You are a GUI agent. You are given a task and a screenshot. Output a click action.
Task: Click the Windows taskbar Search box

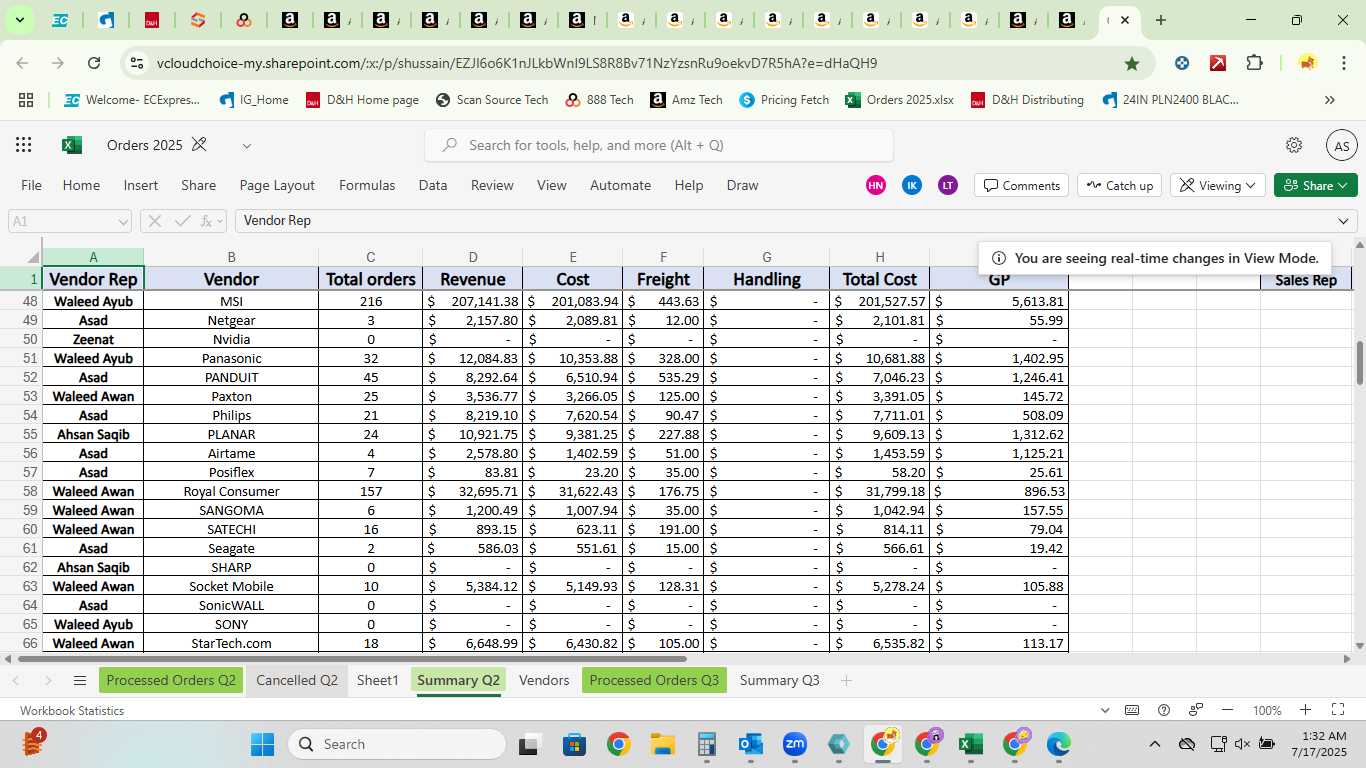pos(396,744)
